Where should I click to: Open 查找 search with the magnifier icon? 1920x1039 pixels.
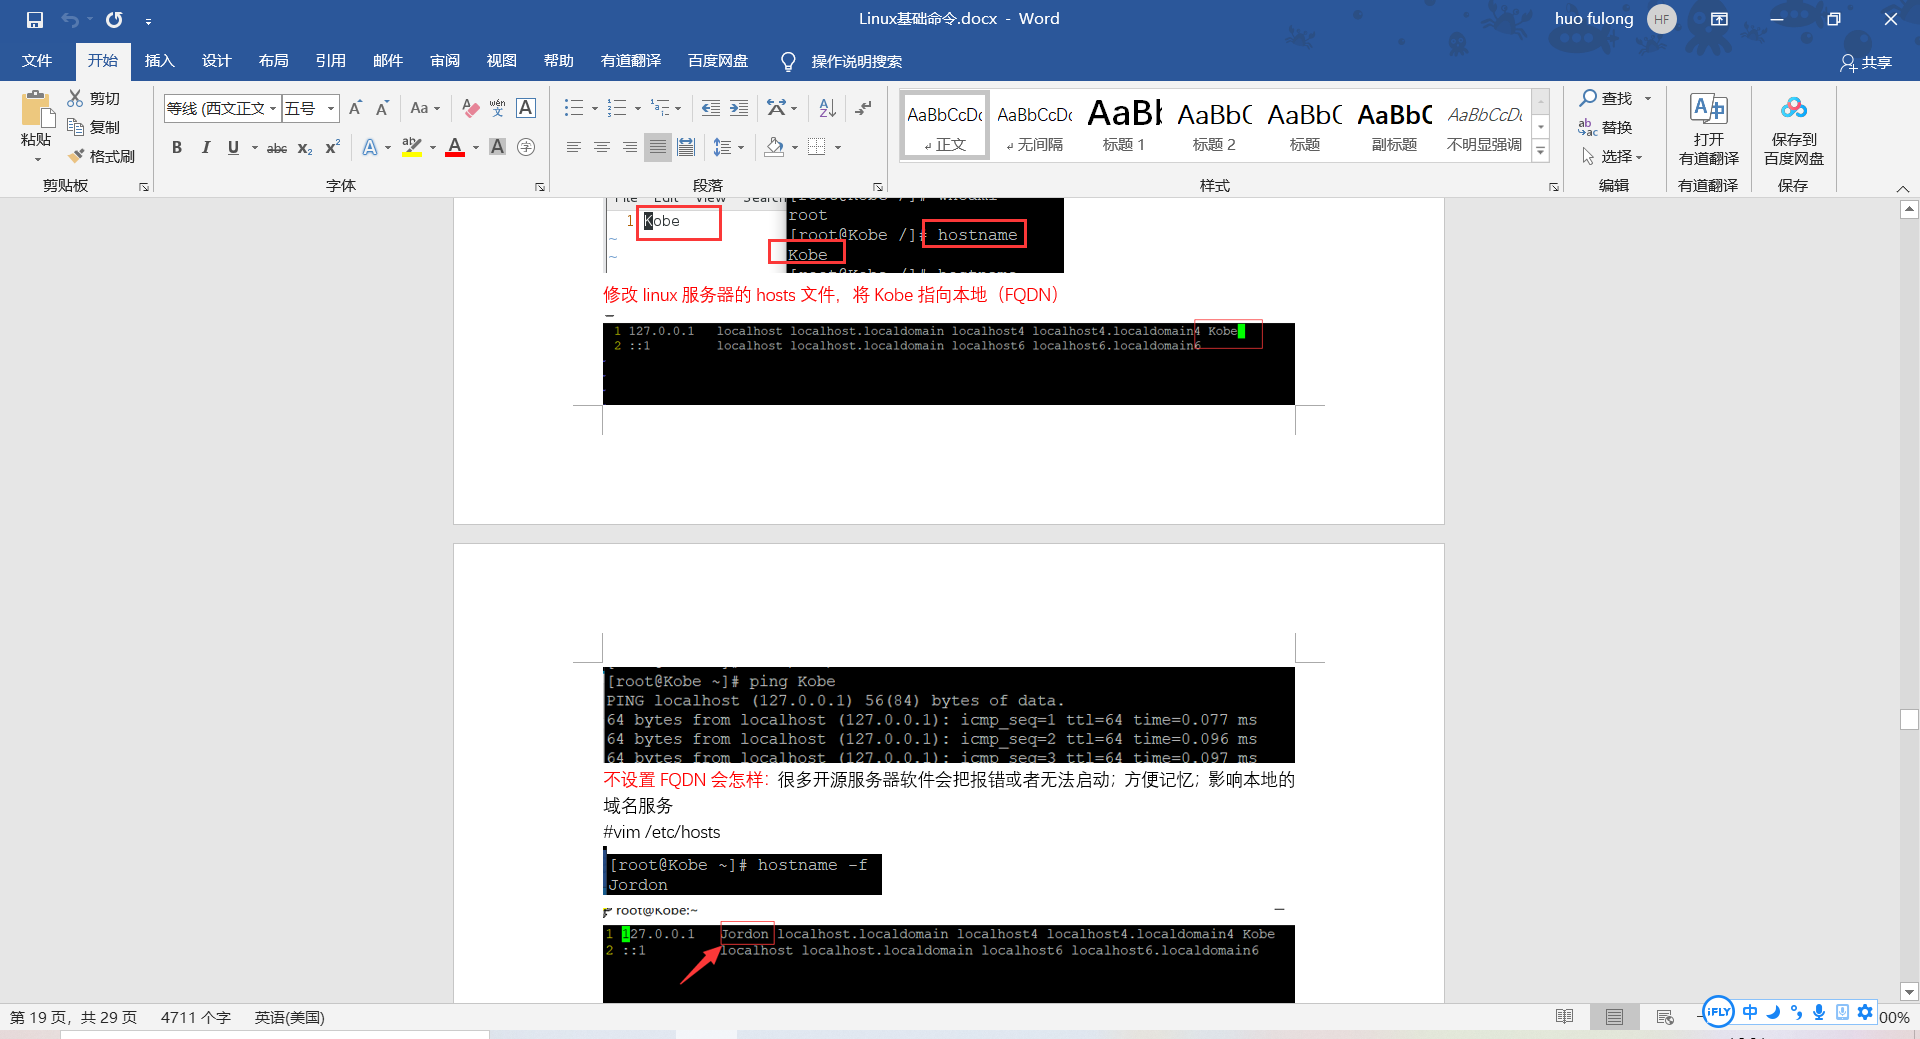1605,98
